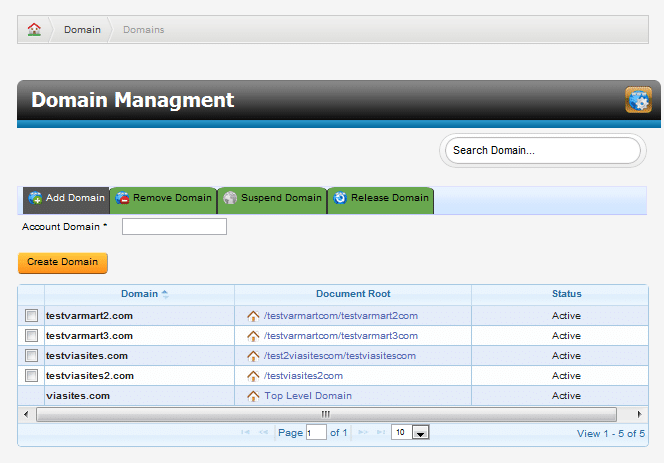664x463 pixels.
Task: Click the home icon in breadcrumb
Action: pos(34,29)
